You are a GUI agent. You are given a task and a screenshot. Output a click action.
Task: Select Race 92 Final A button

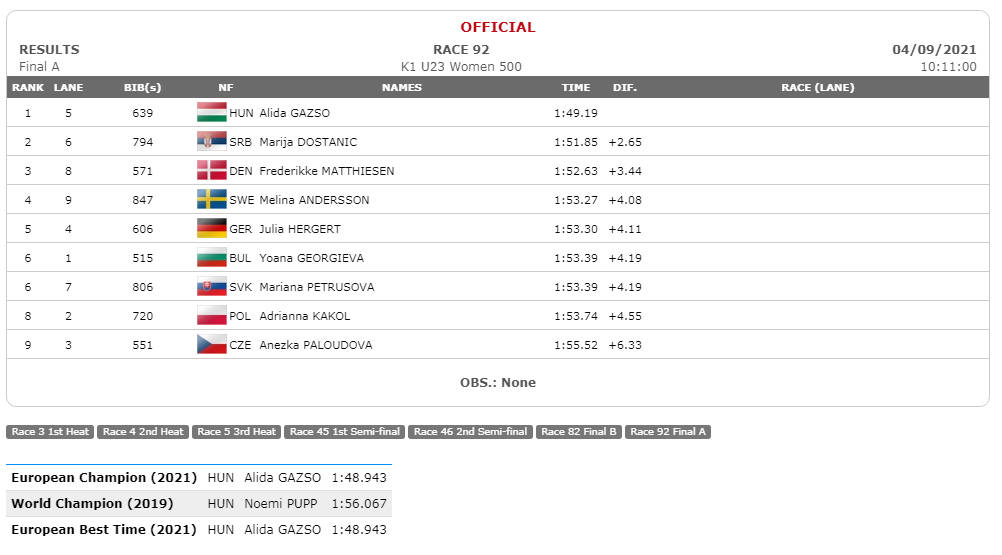668,432
